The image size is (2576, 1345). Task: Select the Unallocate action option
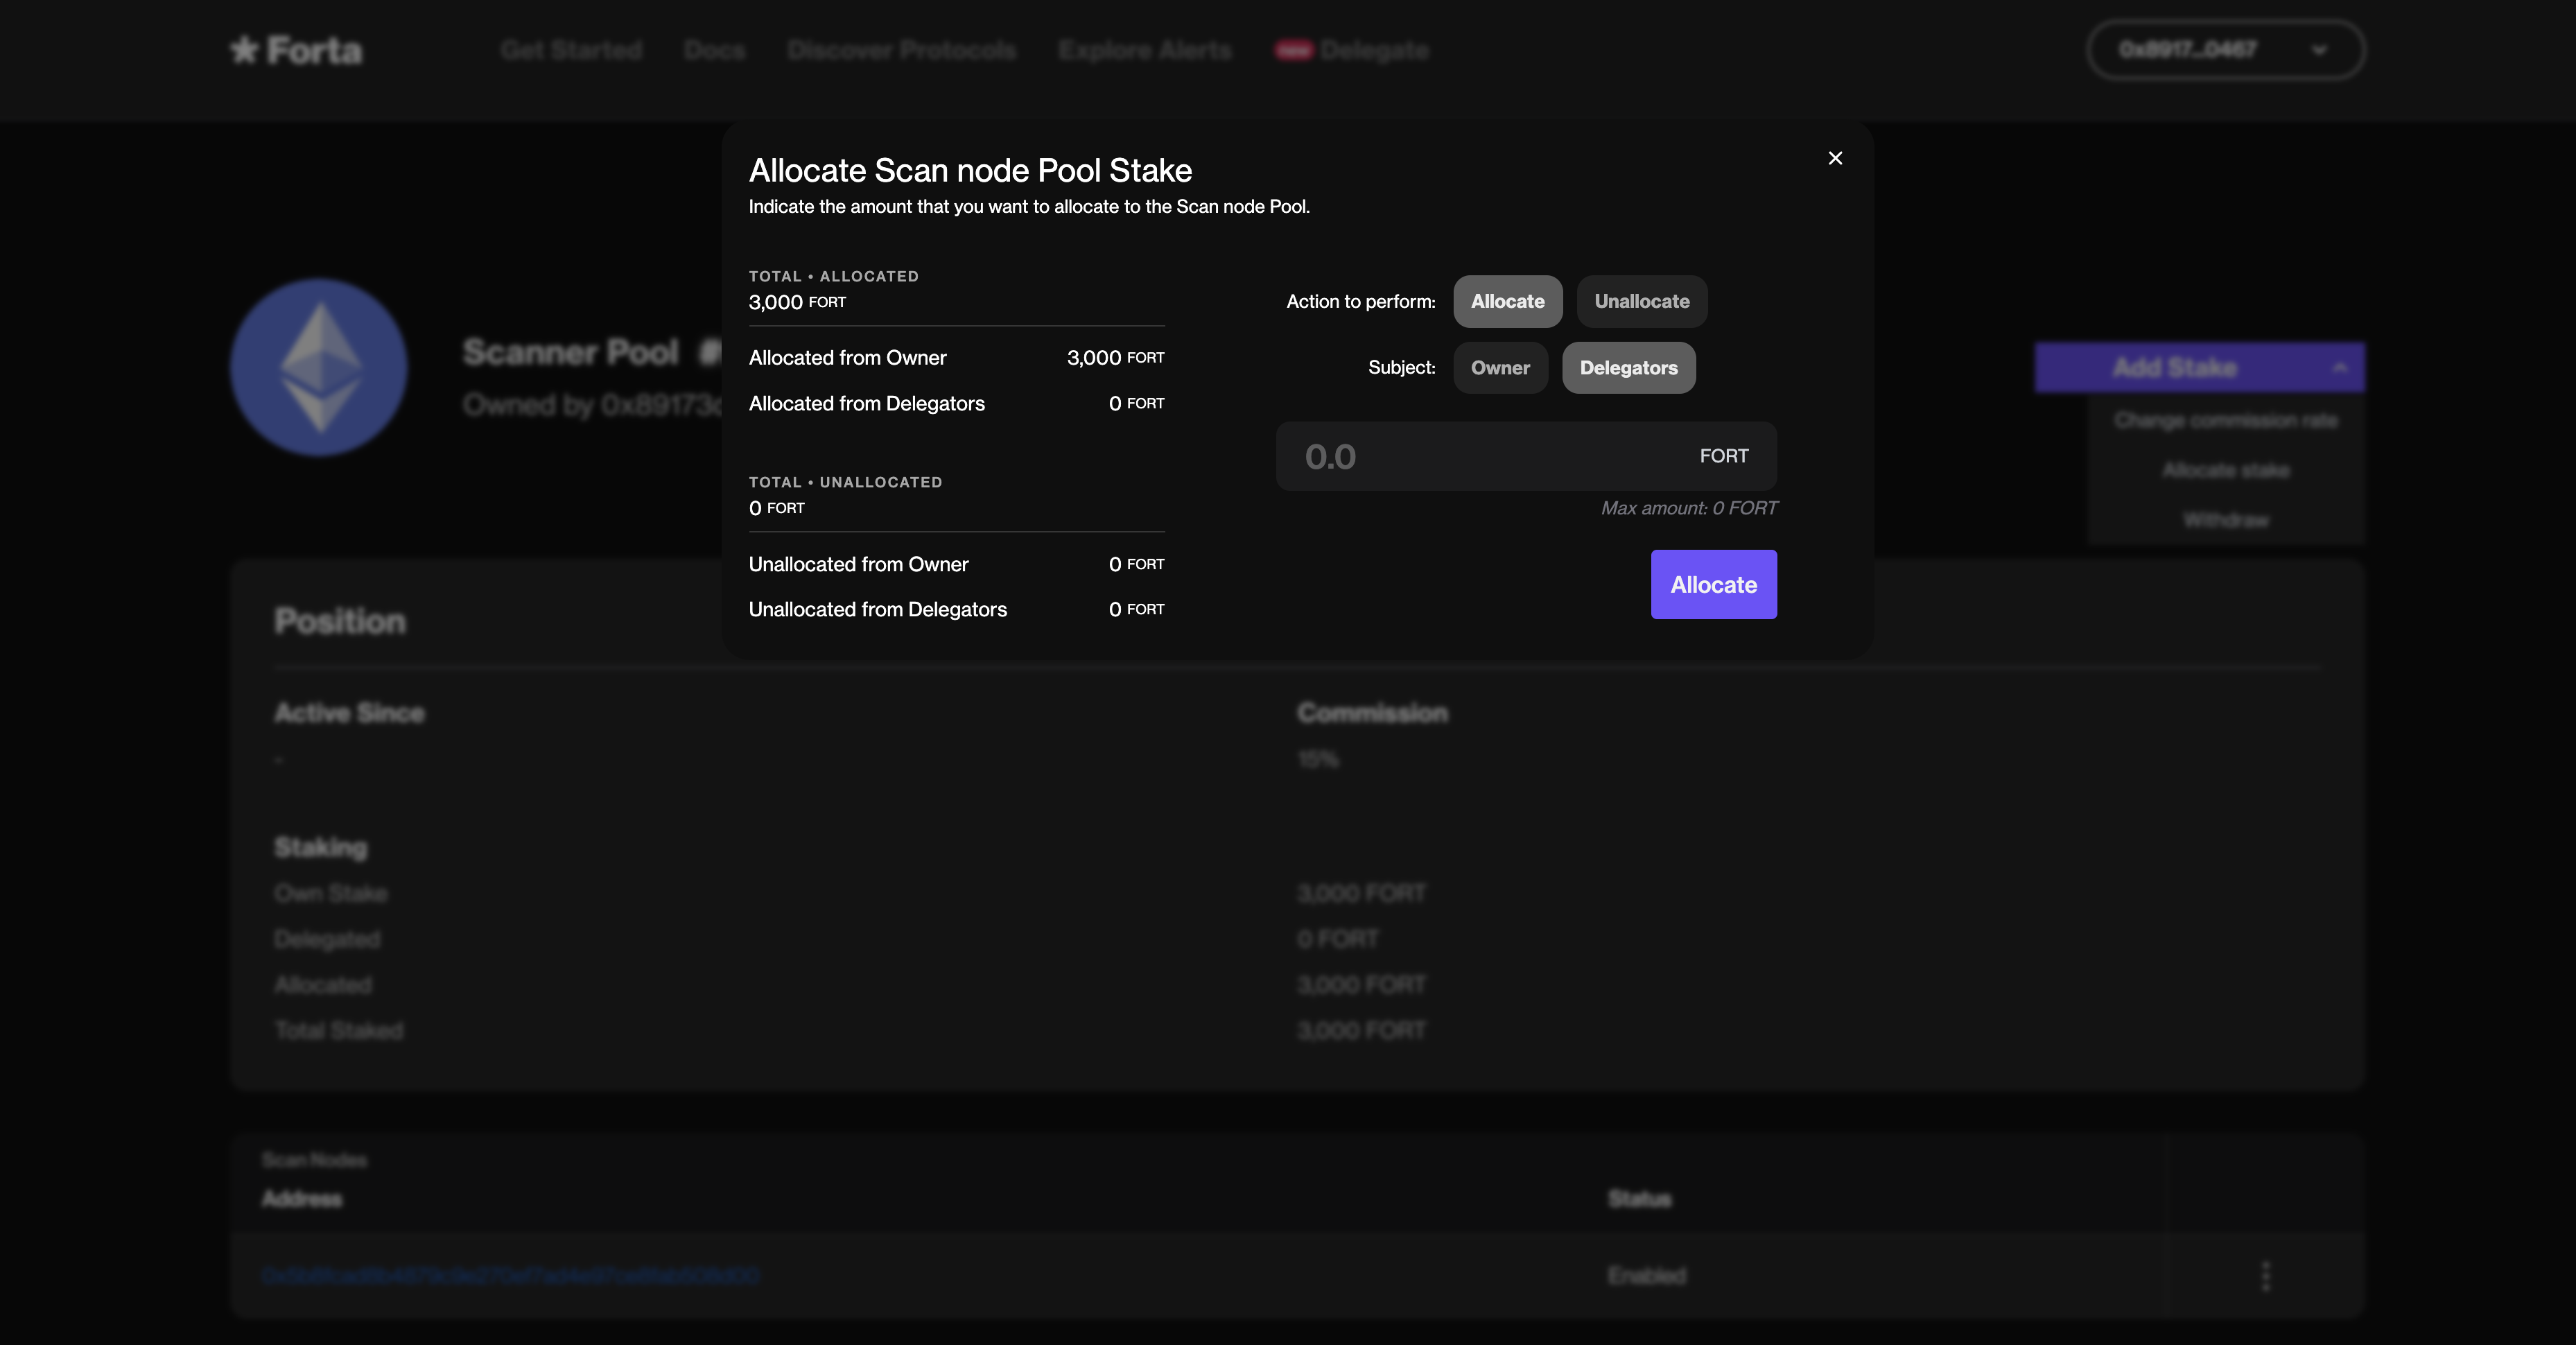[x=1641, y=301]
